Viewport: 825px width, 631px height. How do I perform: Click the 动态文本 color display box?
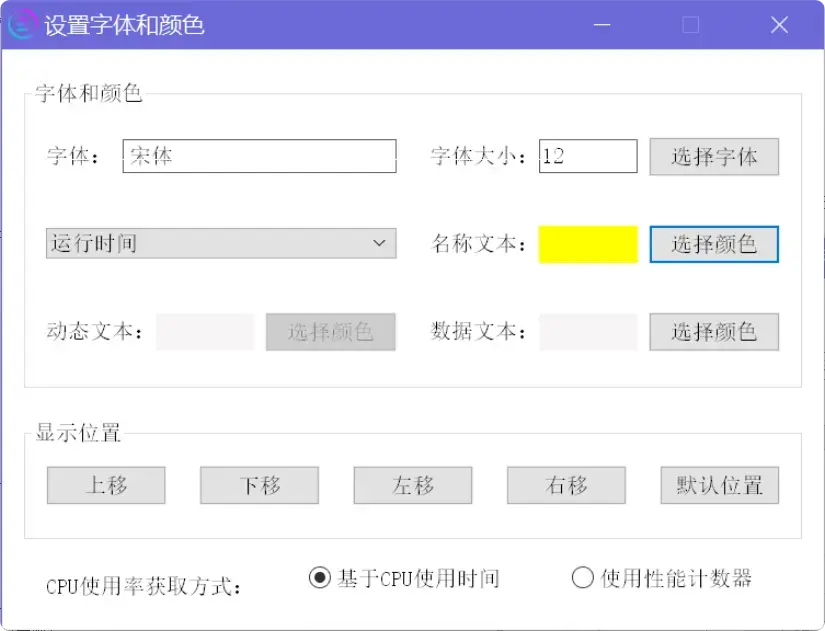[204, 332]
